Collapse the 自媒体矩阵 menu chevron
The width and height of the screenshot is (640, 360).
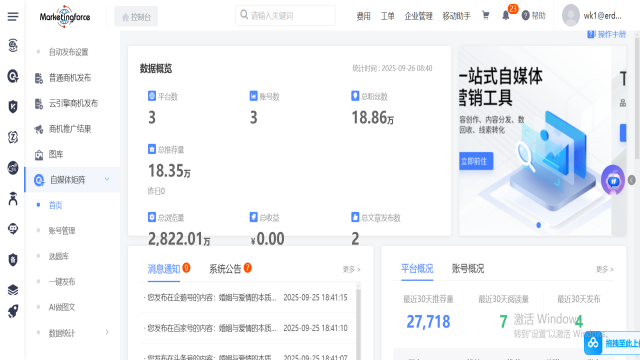click(107, 179)
